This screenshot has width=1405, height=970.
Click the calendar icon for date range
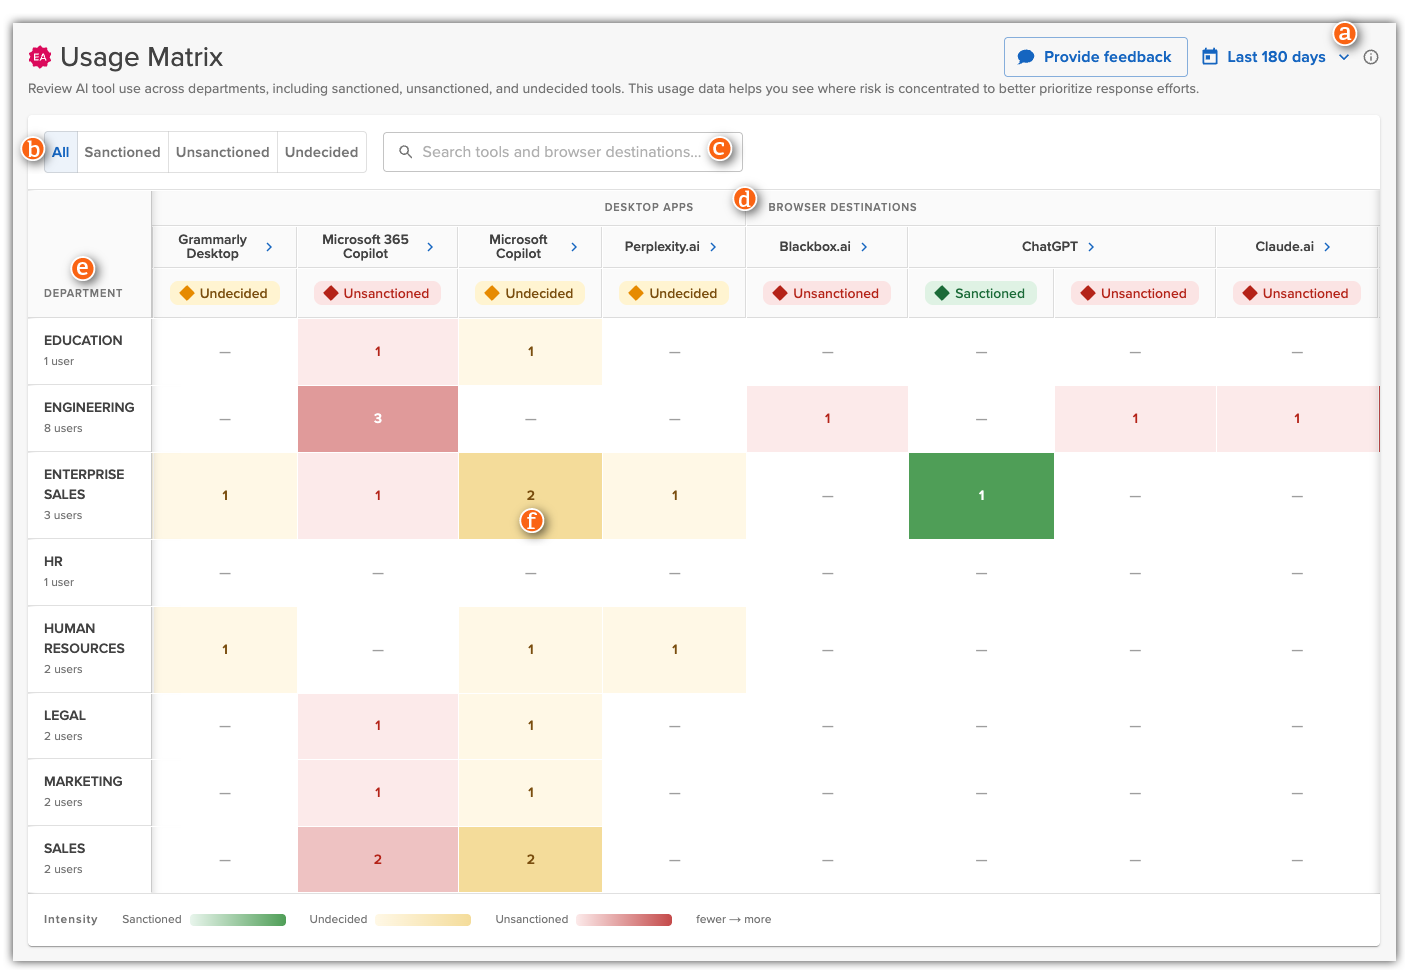1210,57
